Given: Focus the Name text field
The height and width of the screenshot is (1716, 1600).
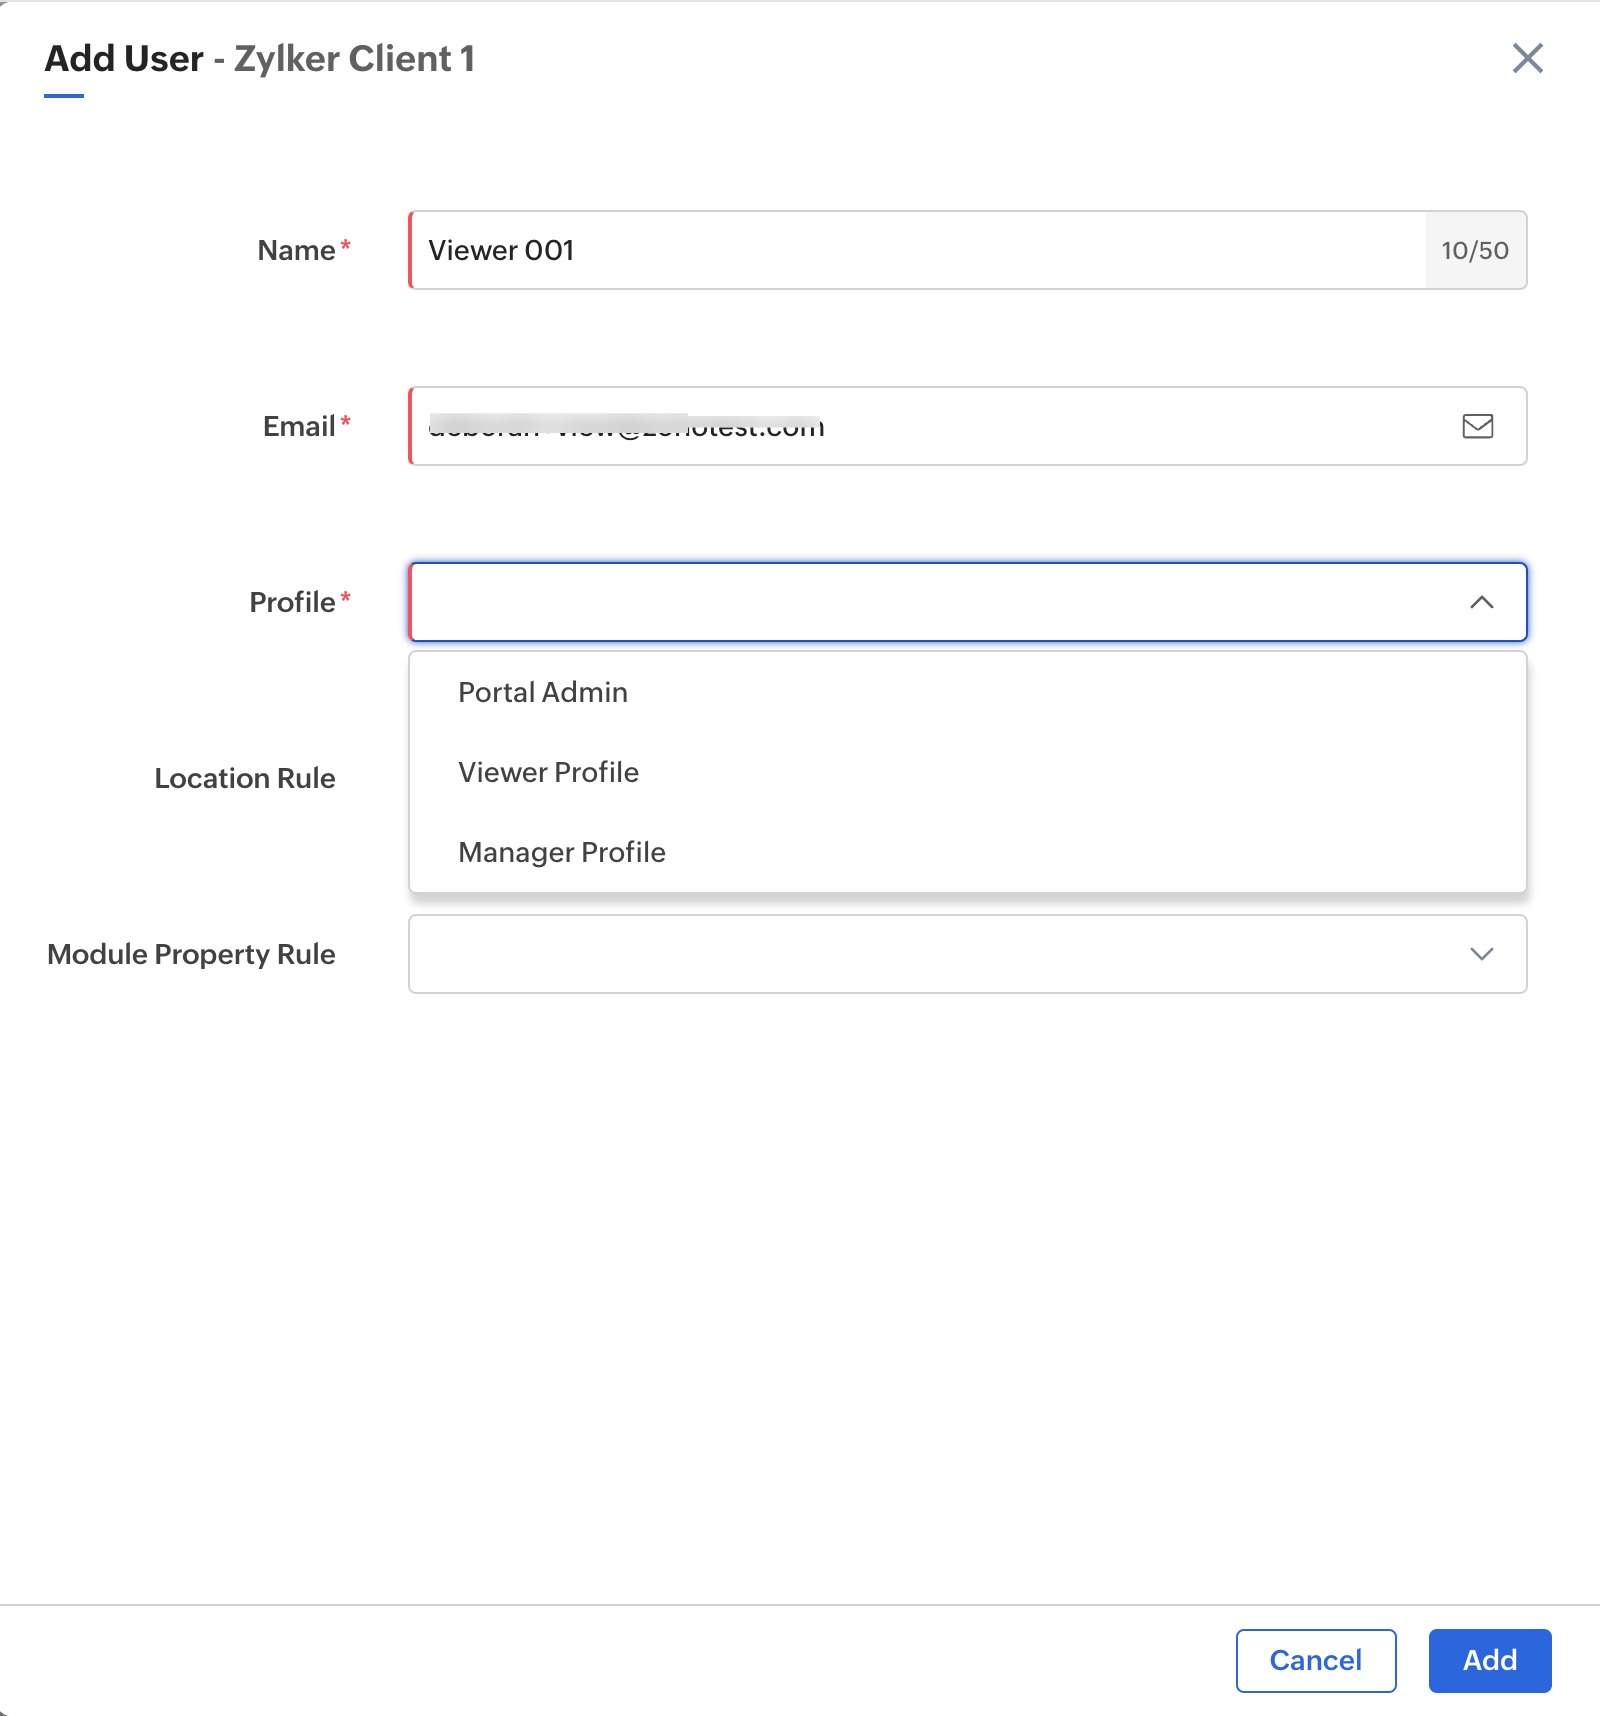Looking at the screenshot, I should click(915, 250).
